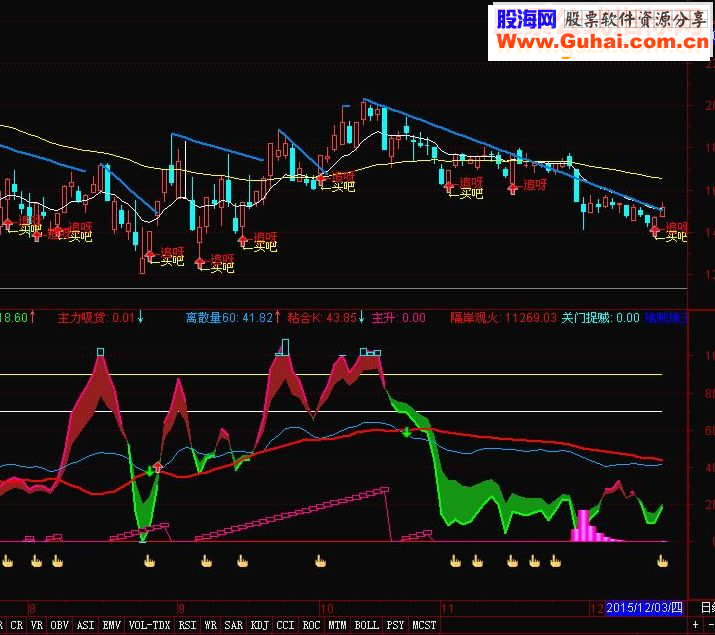Select the CCI indicator tab

click(x=285, y=625)
